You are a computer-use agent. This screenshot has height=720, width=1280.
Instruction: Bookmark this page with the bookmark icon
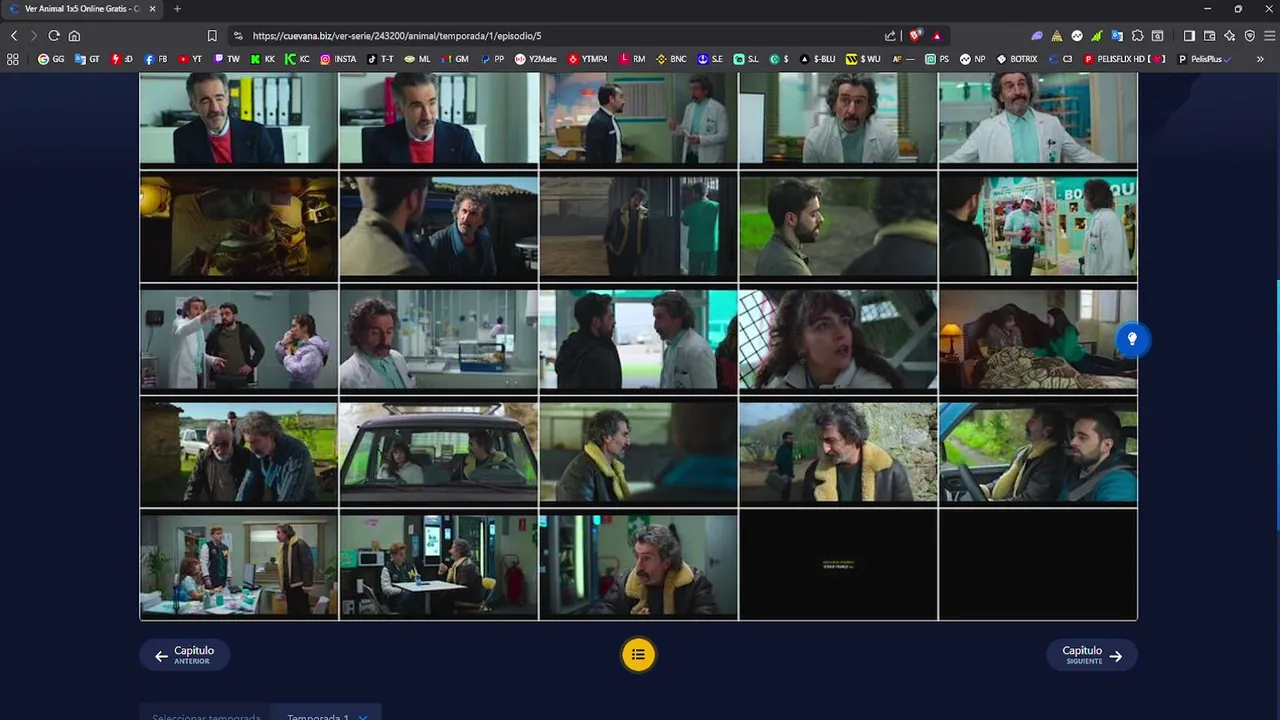[x=212, y=36]
